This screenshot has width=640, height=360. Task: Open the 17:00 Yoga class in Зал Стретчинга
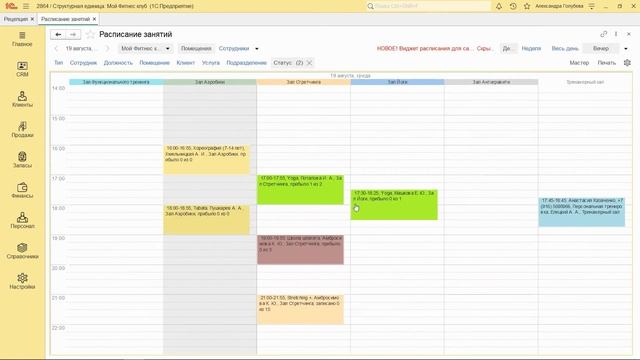tap(300, 190)
